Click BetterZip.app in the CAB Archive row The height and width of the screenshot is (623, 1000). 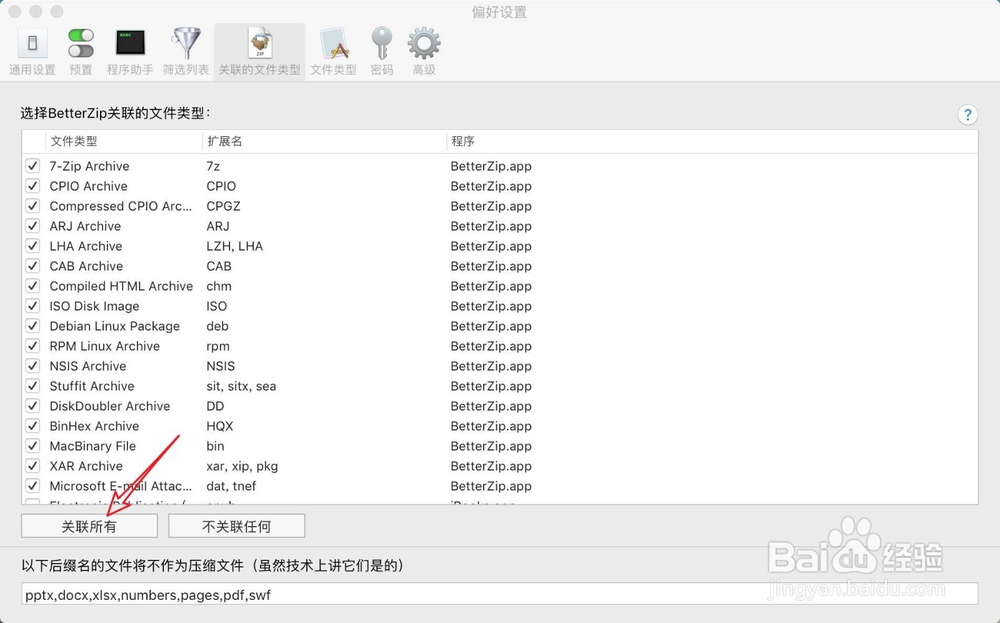pos(491,266)
